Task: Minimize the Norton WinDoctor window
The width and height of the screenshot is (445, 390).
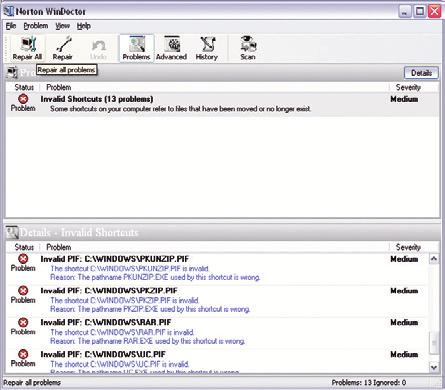Action: 405,12
